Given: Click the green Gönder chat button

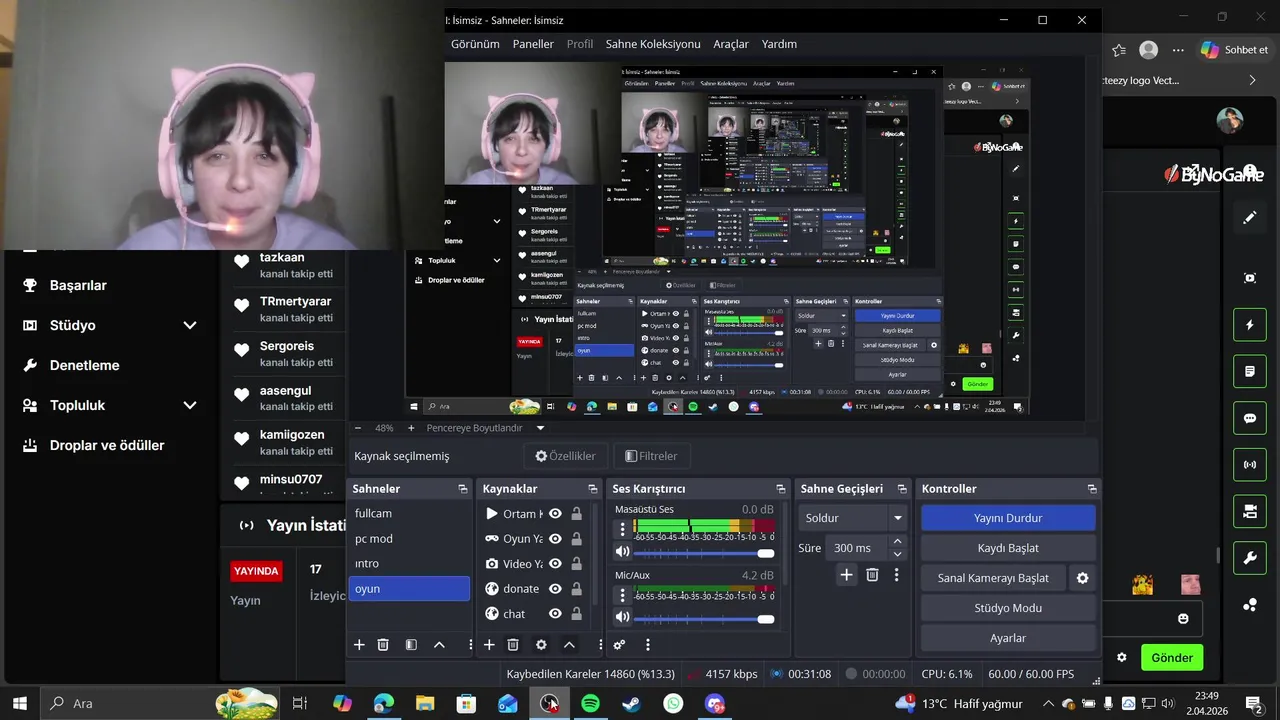Looking at the screenshot, I should coord(1172,658).
